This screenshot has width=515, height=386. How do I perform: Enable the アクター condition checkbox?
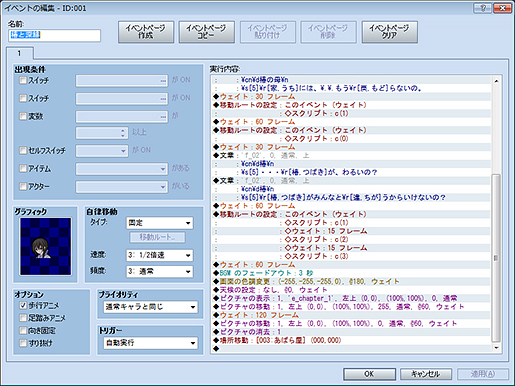[23, 186]
